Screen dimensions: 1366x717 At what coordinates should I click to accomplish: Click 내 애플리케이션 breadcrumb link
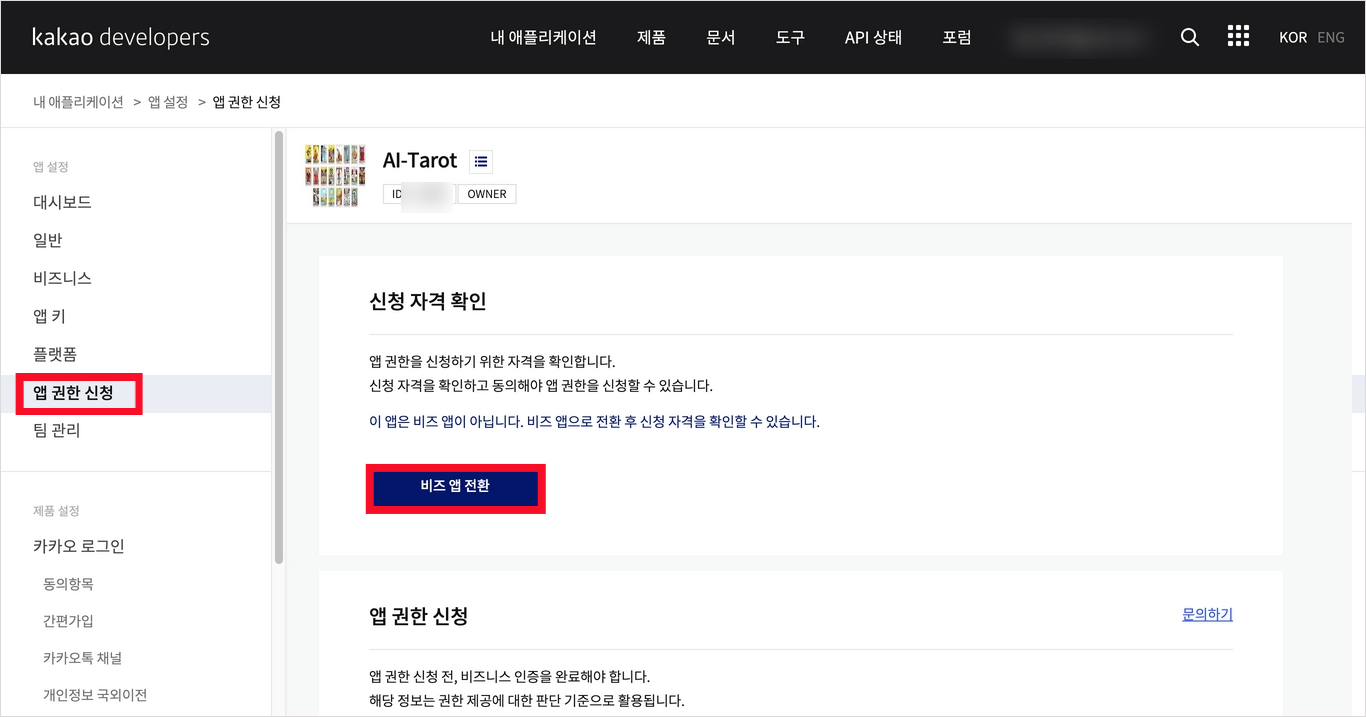[x=78, y=102]
